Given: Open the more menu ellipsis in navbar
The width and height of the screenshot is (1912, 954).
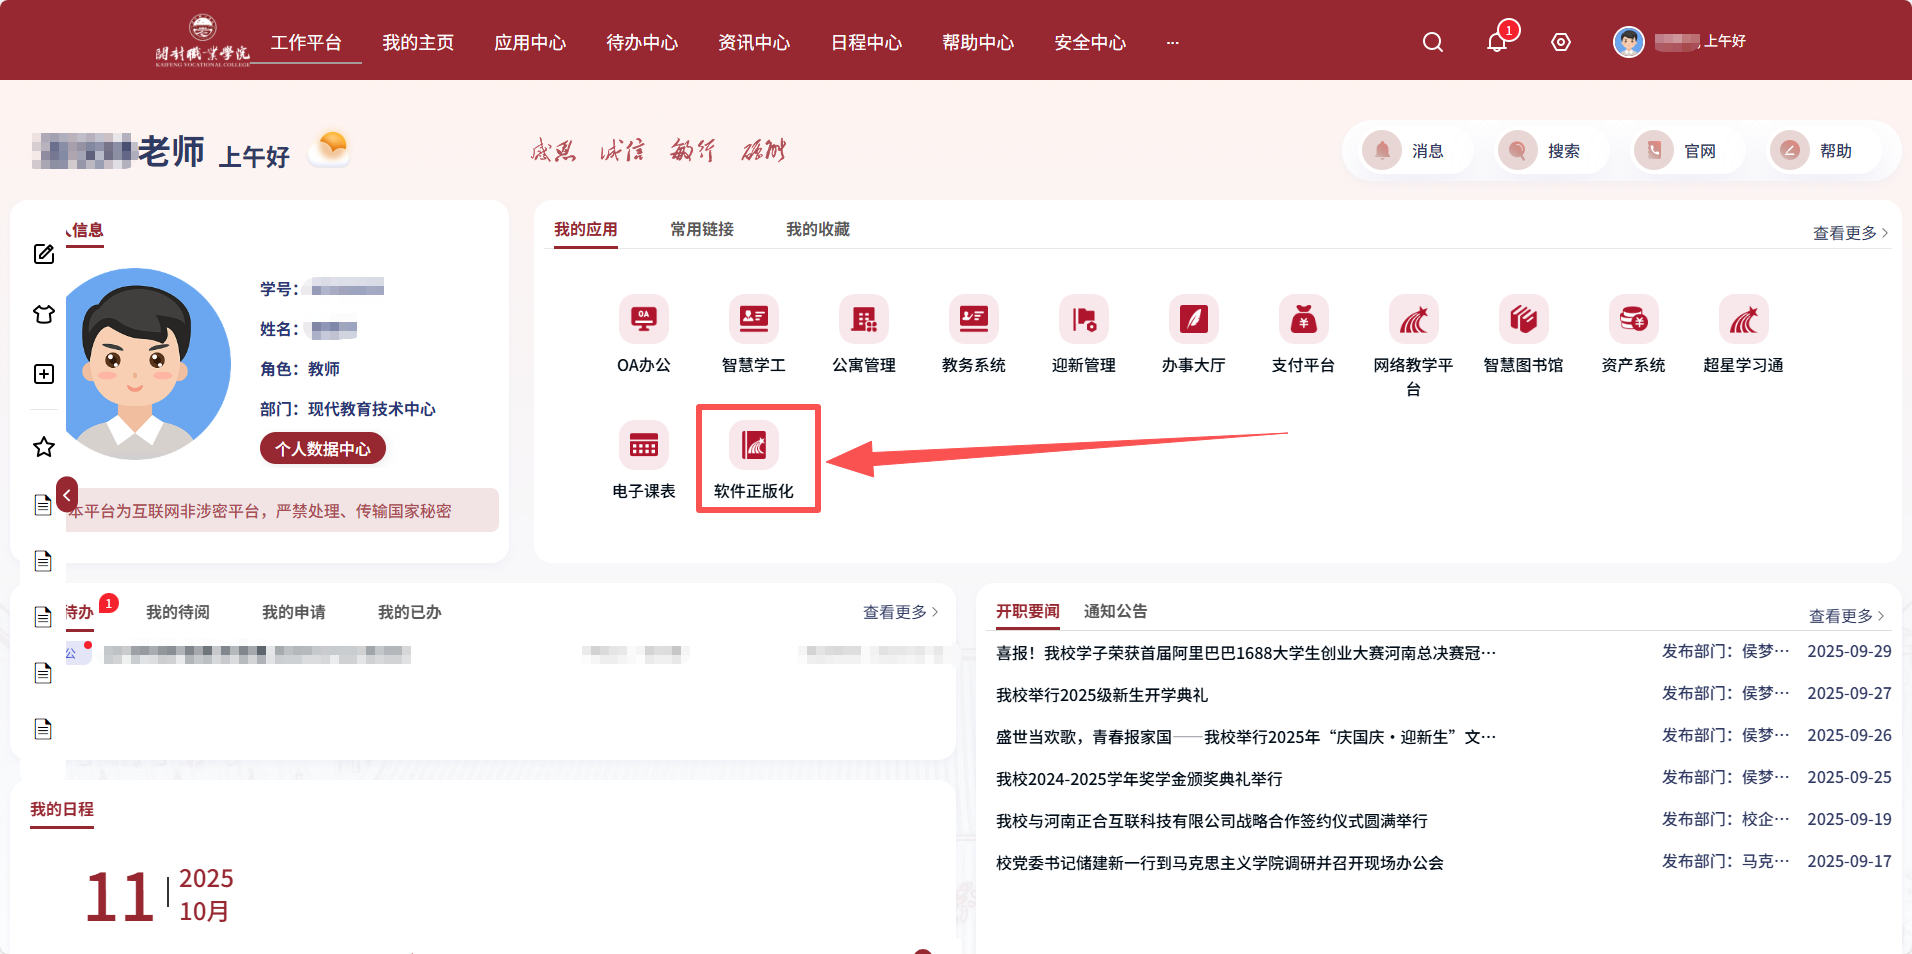Looking at the screenshot, I should [x=1172, y=43].
